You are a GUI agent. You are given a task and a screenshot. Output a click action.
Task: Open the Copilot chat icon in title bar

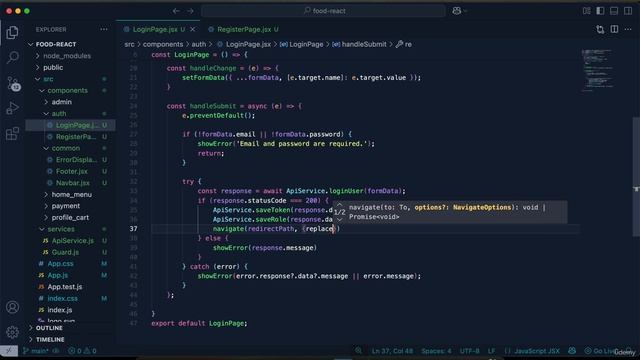click(x=457, y=11)
